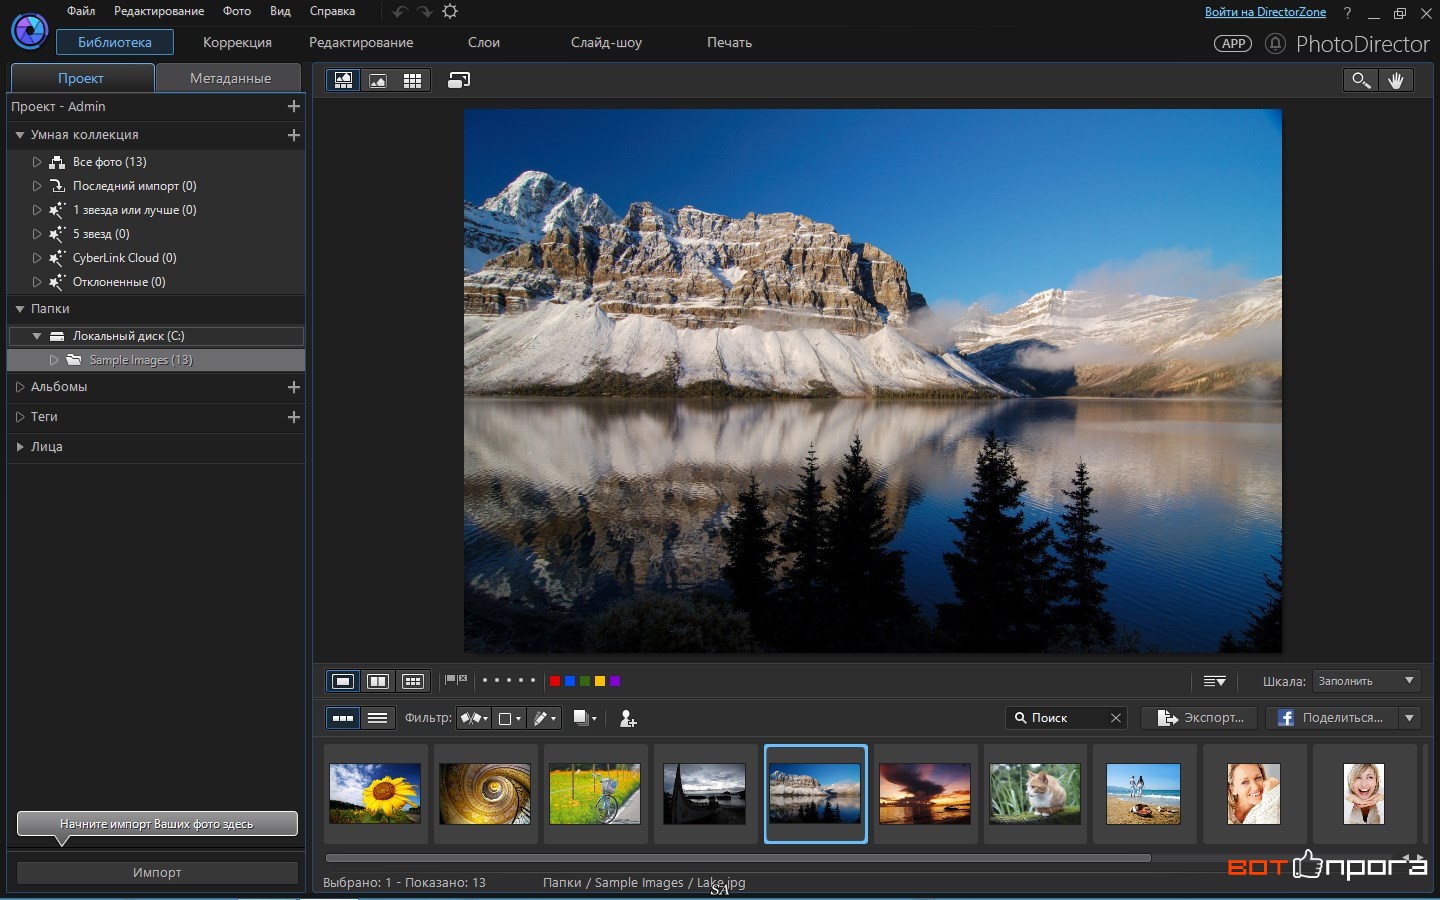This screenshot has height=900, width=1440.
Task: Open the Библиотека module
Action: [115, 42]
